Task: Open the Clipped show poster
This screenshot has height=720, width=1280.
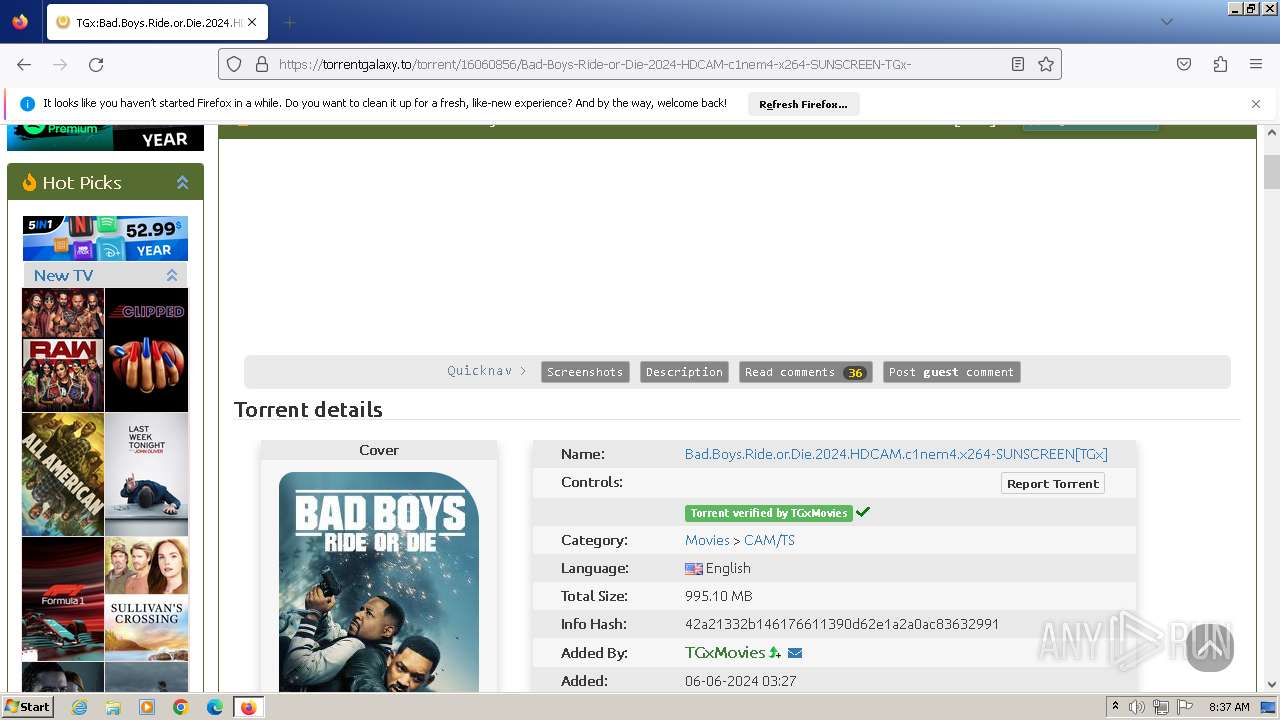Action: pyautogui.click(x=146, y=350)
